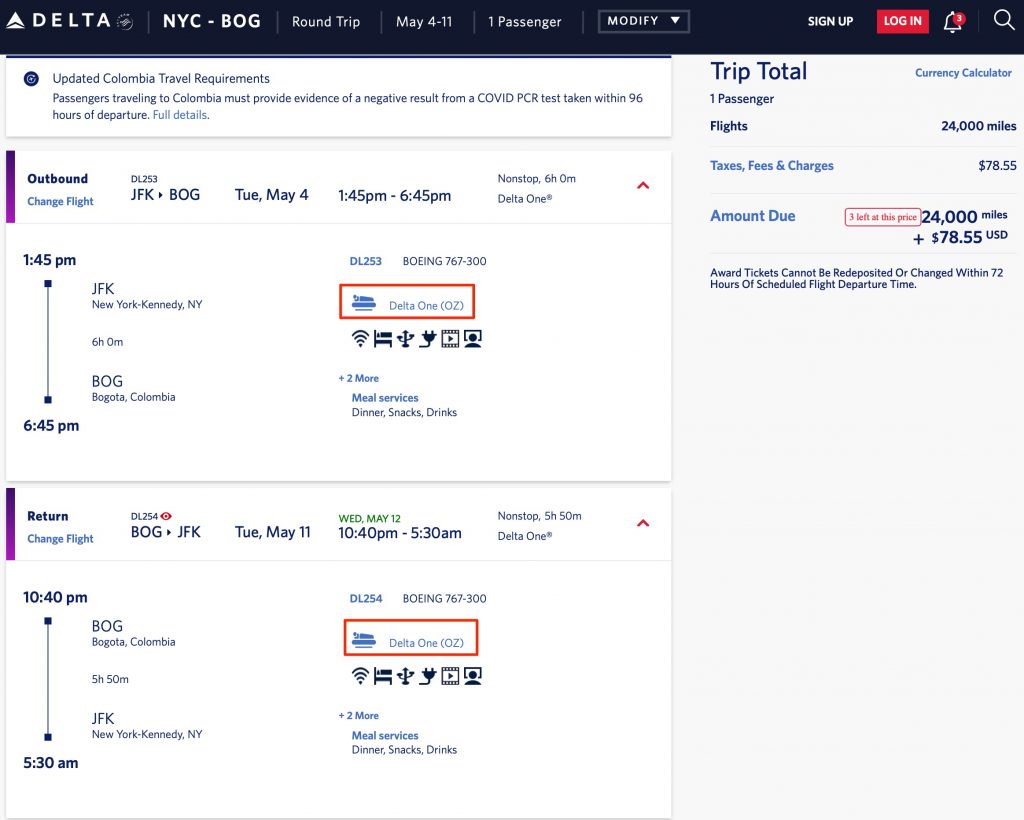Click the DL254 flight number link
The width and height of the screenshot is (1024, 820).
(x=366, y=599)
